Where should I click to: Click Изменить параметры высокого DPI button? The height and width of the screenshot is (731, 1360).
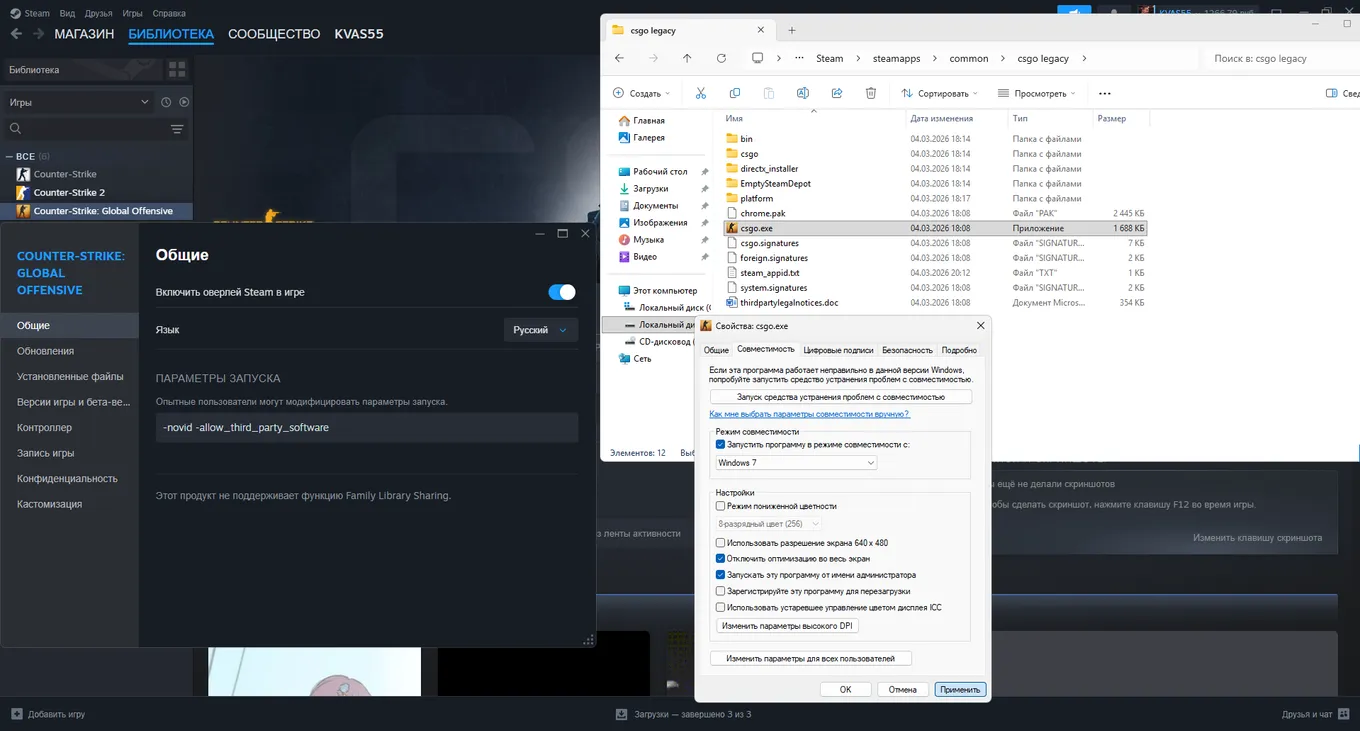(789, 626)
